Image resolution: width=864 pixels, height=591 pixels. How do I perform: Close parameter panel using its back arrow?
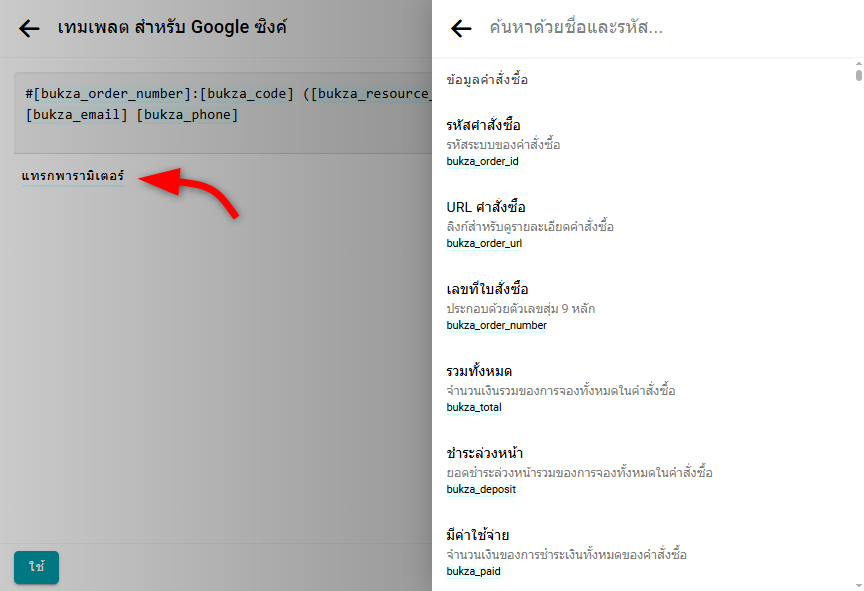pos(461,29)
